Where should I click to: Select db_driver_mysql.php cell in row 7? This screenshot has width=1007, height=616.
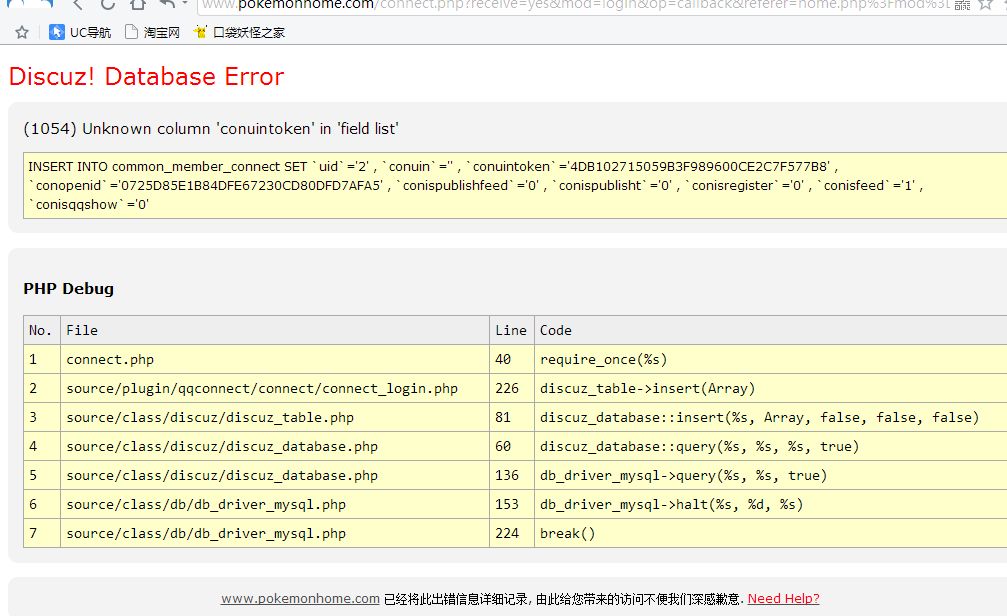pyautogui.click(x=275, y=532)
